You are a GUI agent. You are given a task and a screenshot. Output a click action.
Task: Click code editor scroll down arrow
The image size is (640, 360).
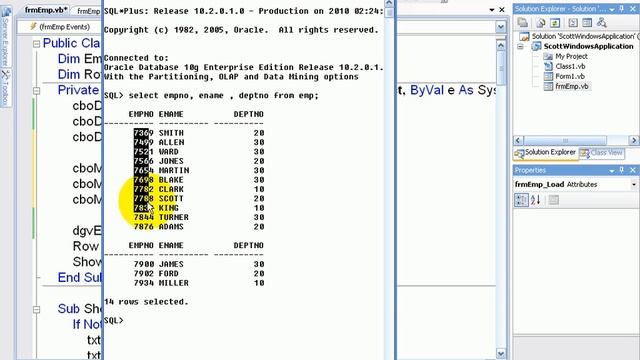click(501, 353)
